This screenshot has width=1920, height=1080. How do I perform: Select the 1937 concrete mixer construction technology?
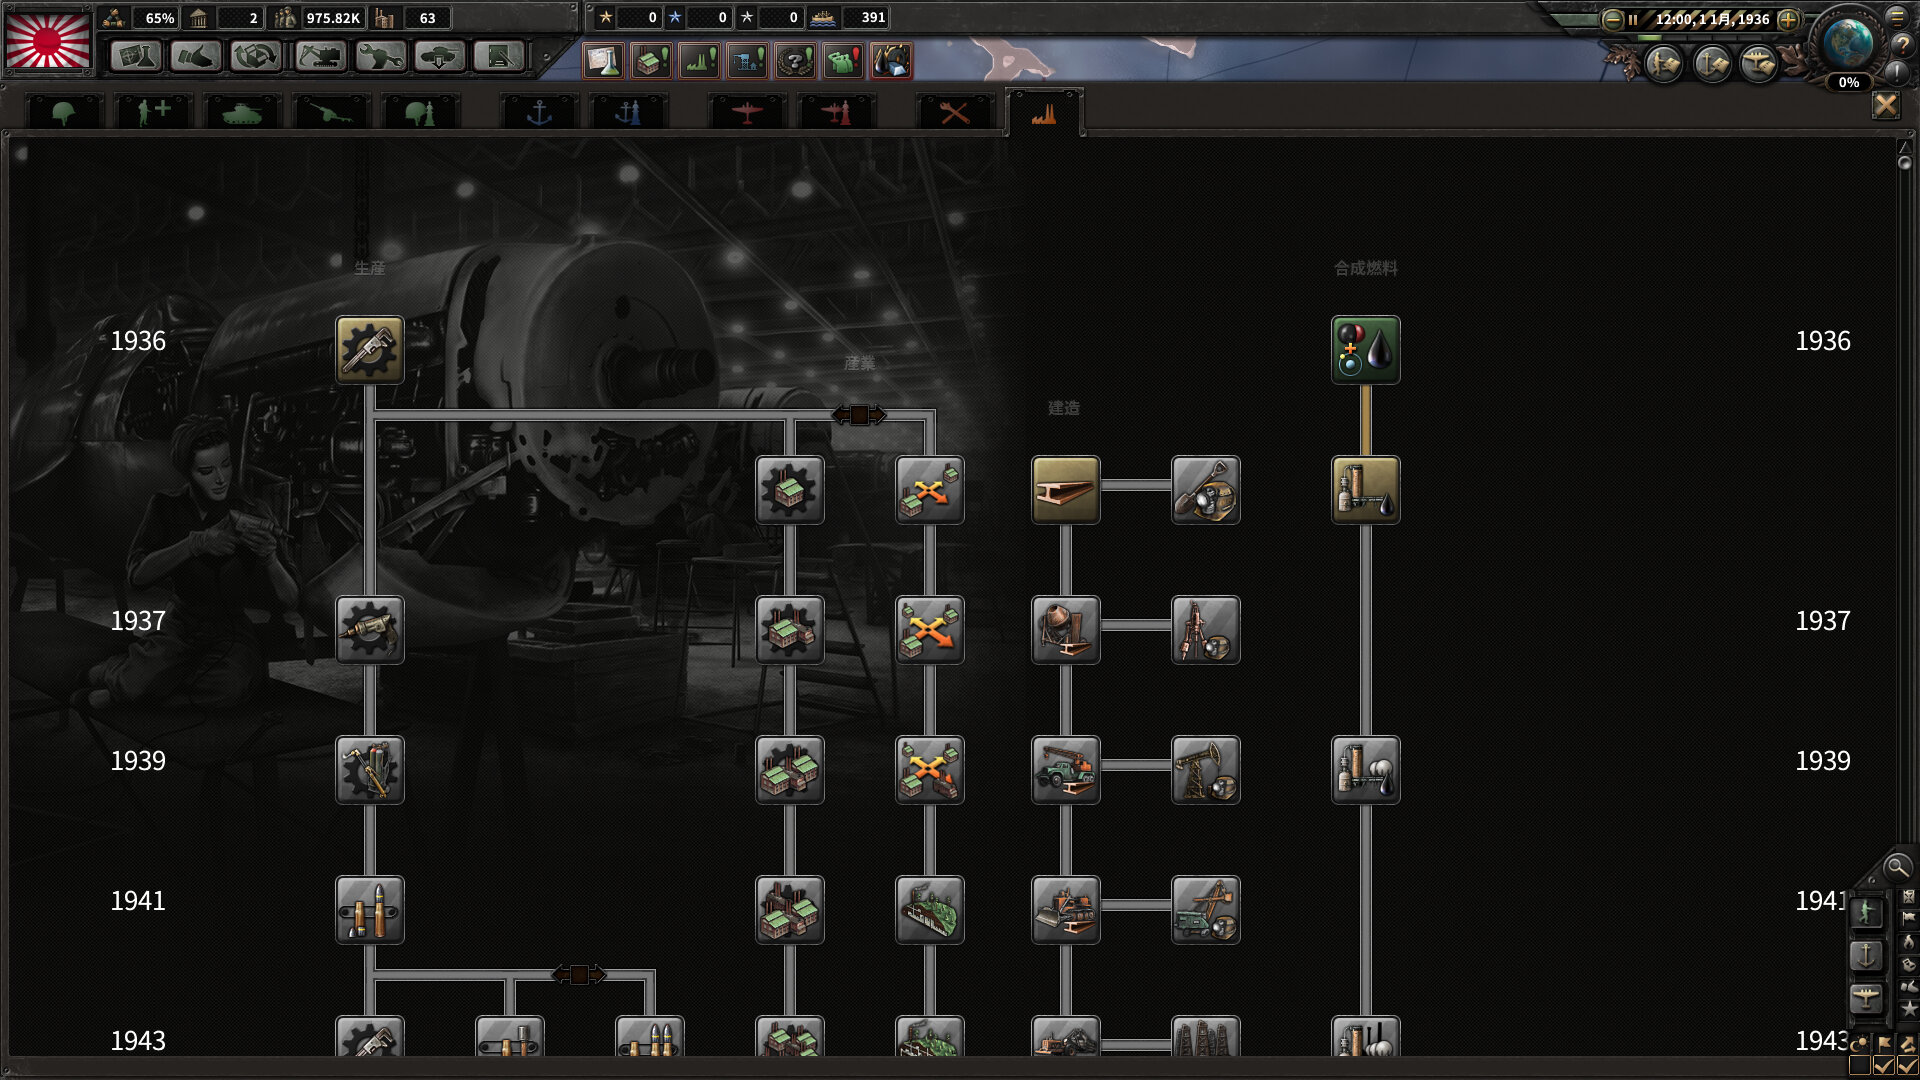pyautogui.click(x=1065, y=630)
